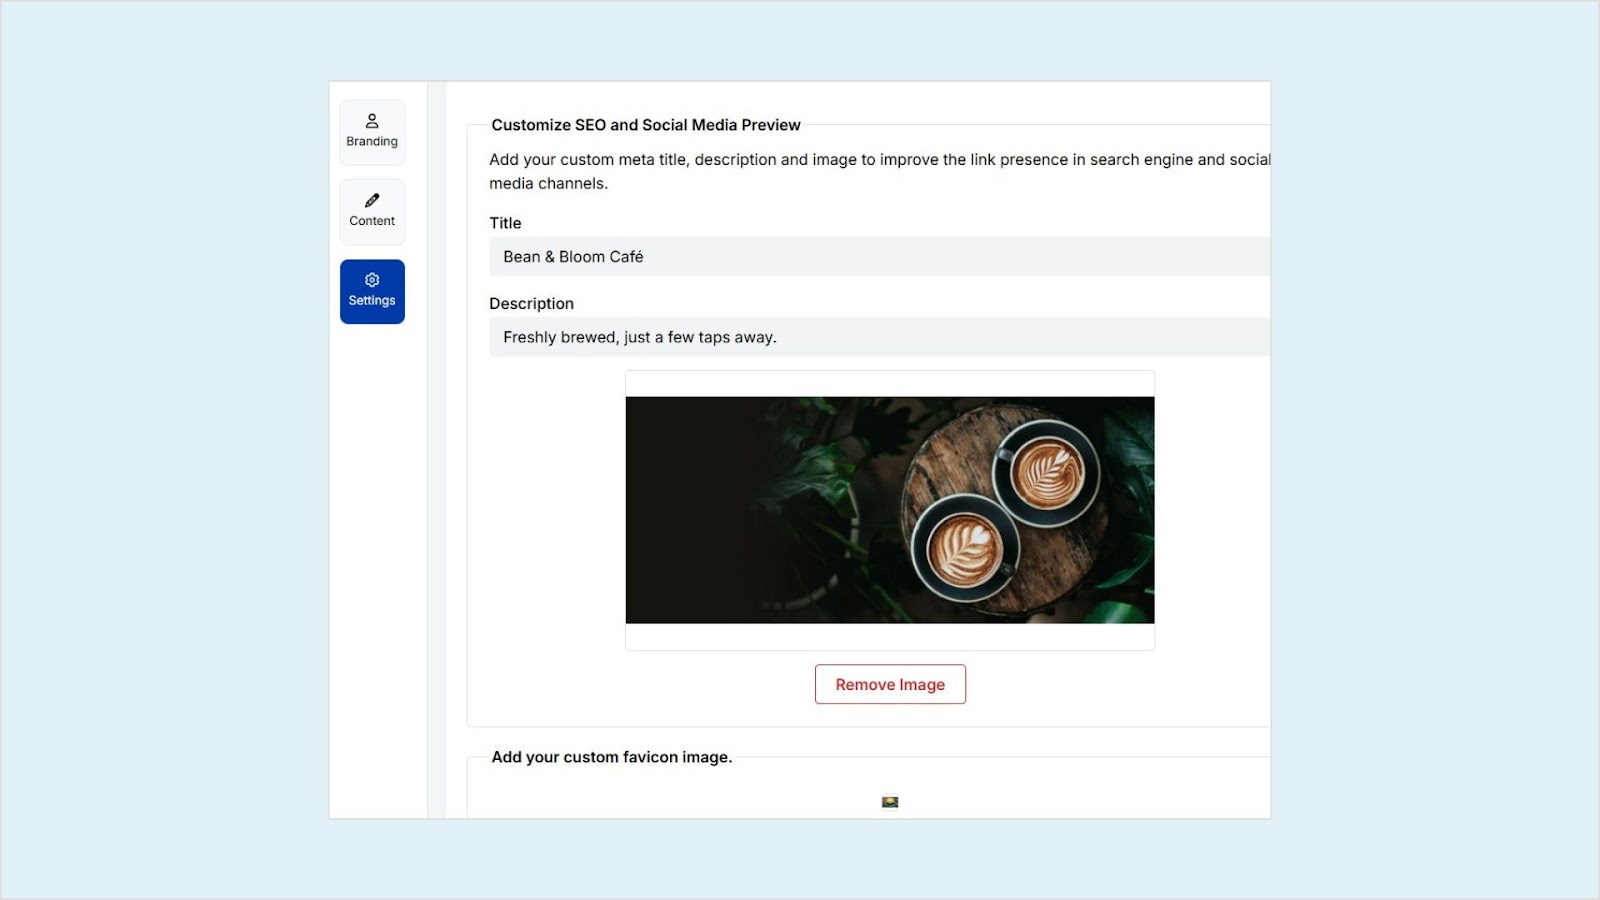This screenshot has width=1600, height=900.
Task: Click the Settings gear icon
Action: 372,280
